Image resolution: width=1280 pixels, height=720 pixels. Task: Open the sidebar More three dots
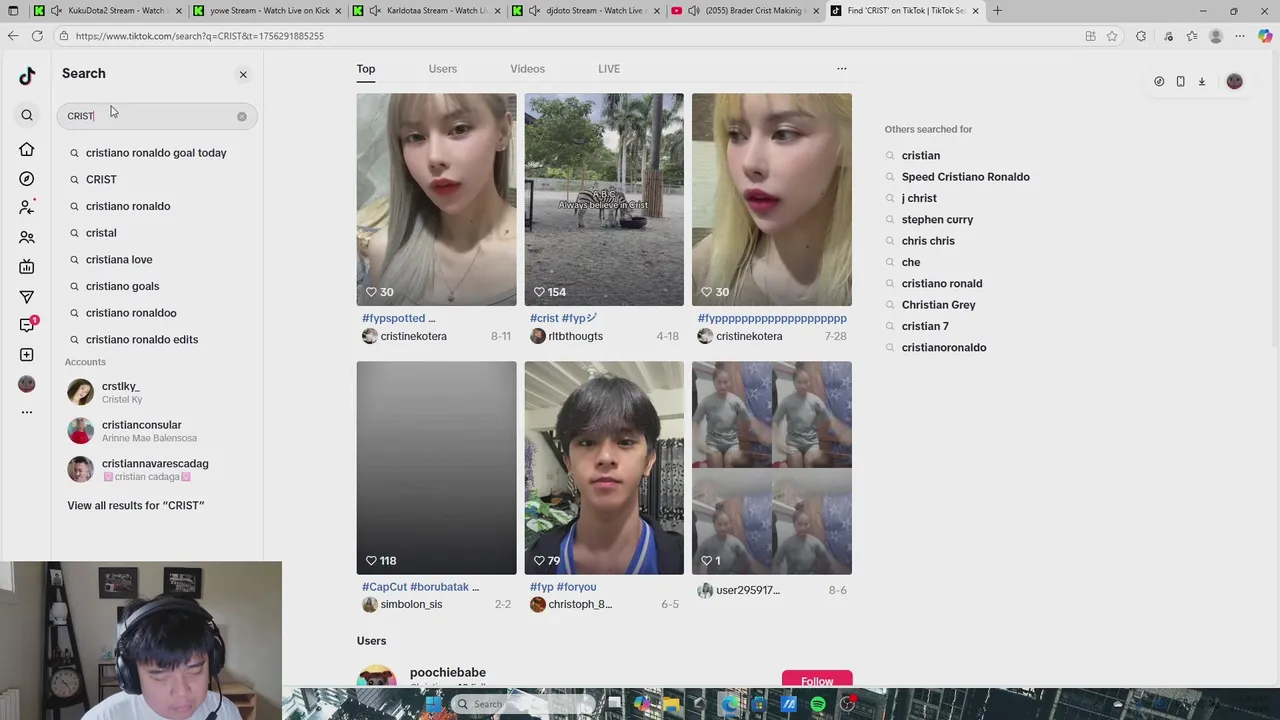pyautogui.click(x=27, y=412)
